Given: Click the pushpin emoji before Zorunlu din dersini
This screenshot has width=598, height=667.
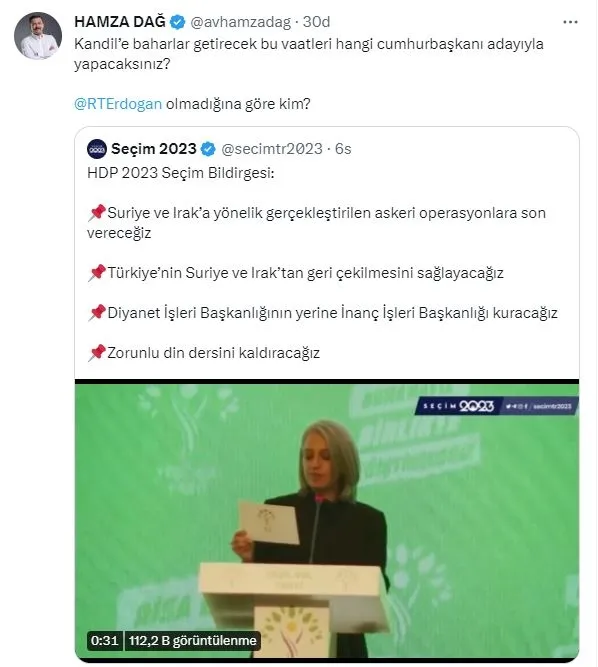Looking at the screenshot, I should 97,353.
